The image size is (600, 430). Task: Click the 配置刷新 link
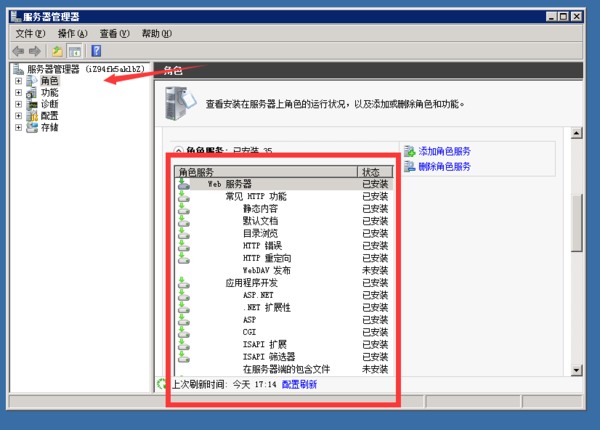(x=299, y=384)
